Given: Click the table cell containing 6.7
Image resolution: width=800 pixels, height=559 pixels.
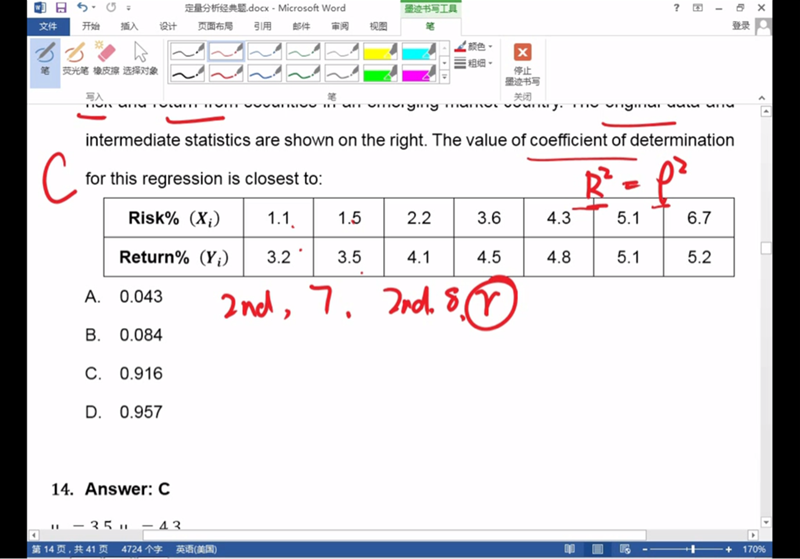Looking at the screenshot, I should click(x=699, y=218).
